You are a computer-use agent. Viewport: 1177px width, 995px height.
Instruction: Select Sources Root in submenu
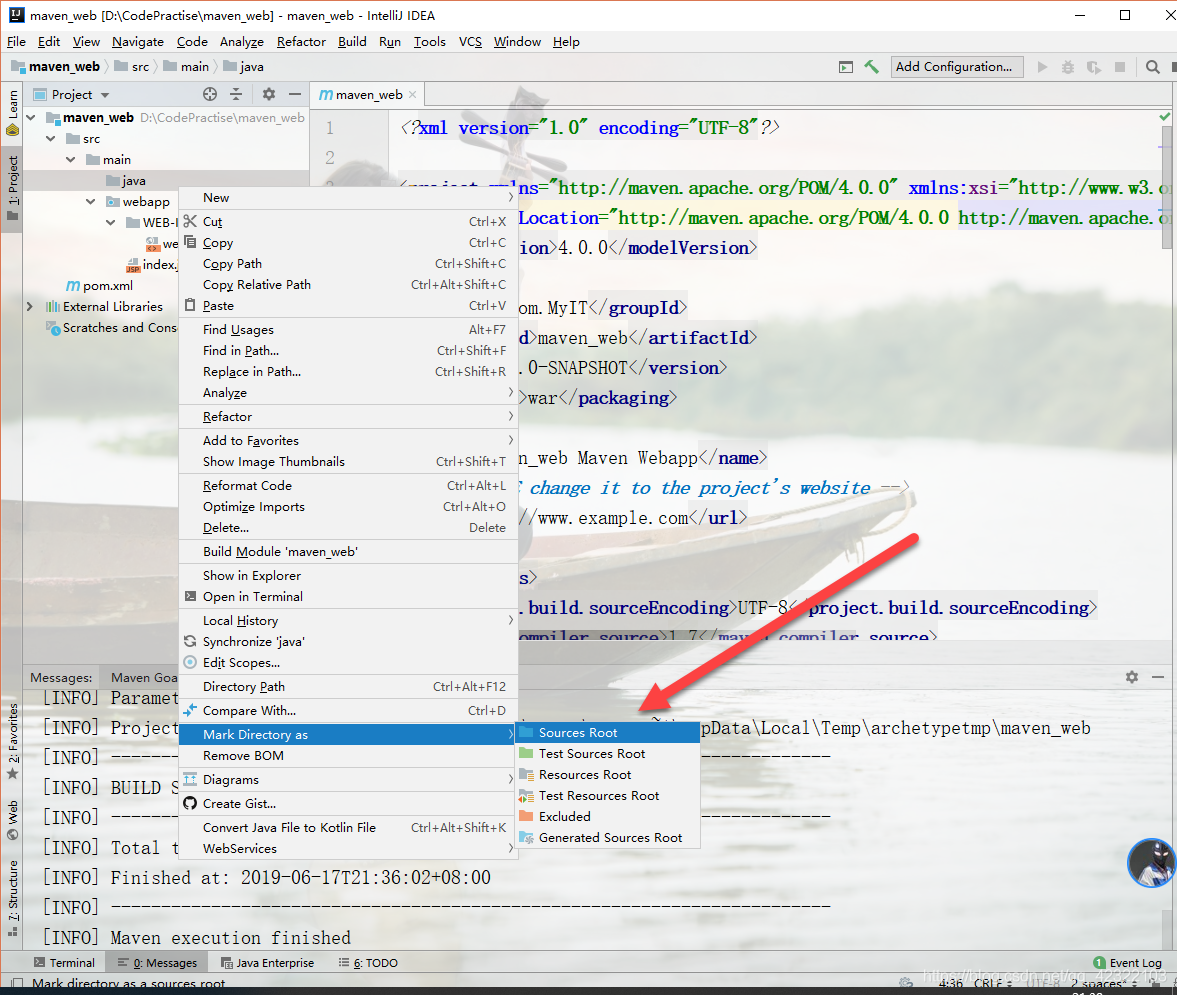point(608,732)
